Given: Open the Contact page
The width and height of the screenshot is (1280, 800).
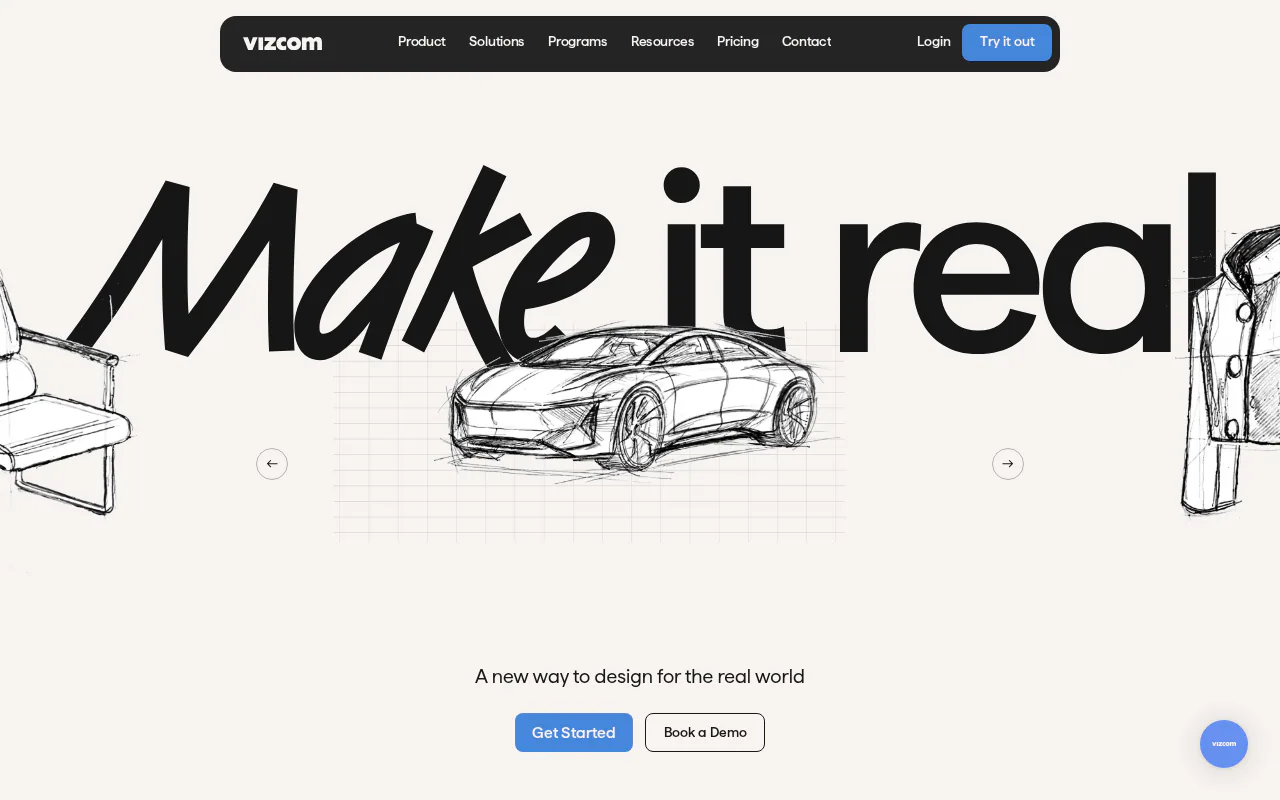Looking at the screenshot, I should pyautogui.click(x=806, y=42).
